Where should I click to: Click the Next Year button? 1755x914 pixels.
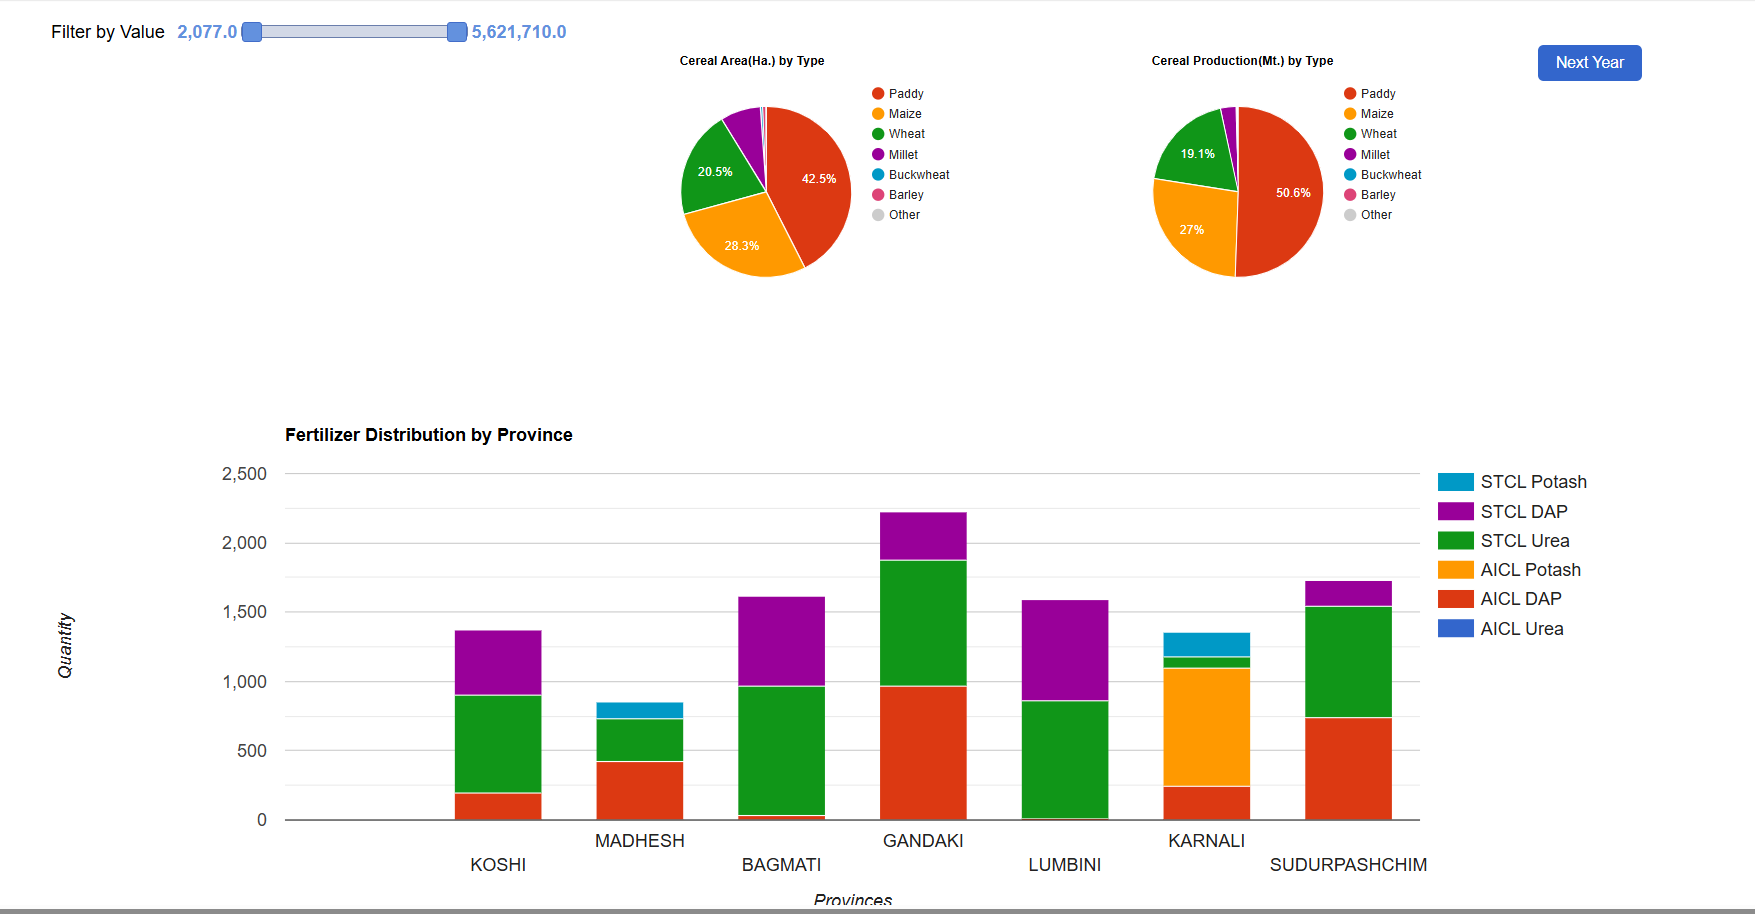[x=1589, y=62]
